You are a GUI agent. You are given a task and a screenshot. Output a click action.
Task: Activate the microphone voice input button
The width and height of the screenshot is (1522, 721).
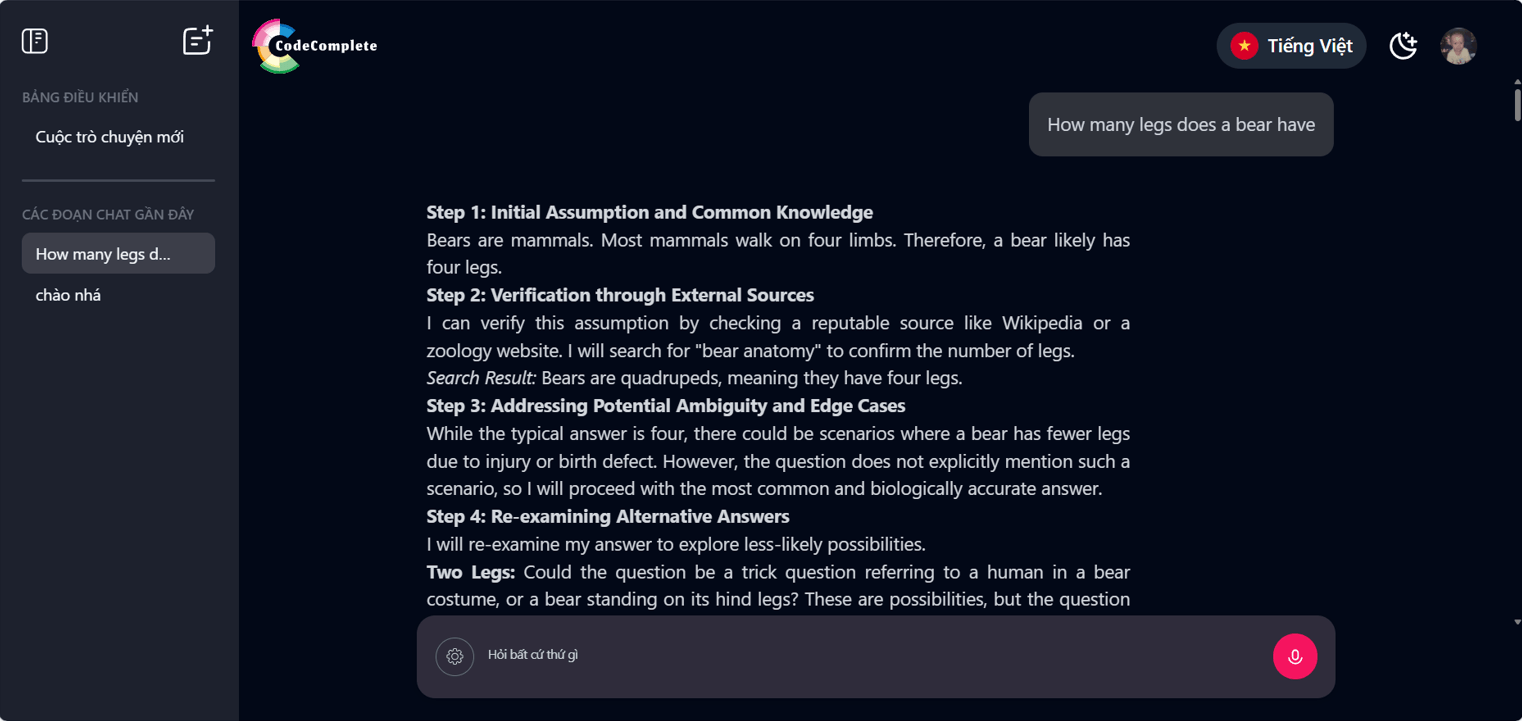tap(1295, 657)
